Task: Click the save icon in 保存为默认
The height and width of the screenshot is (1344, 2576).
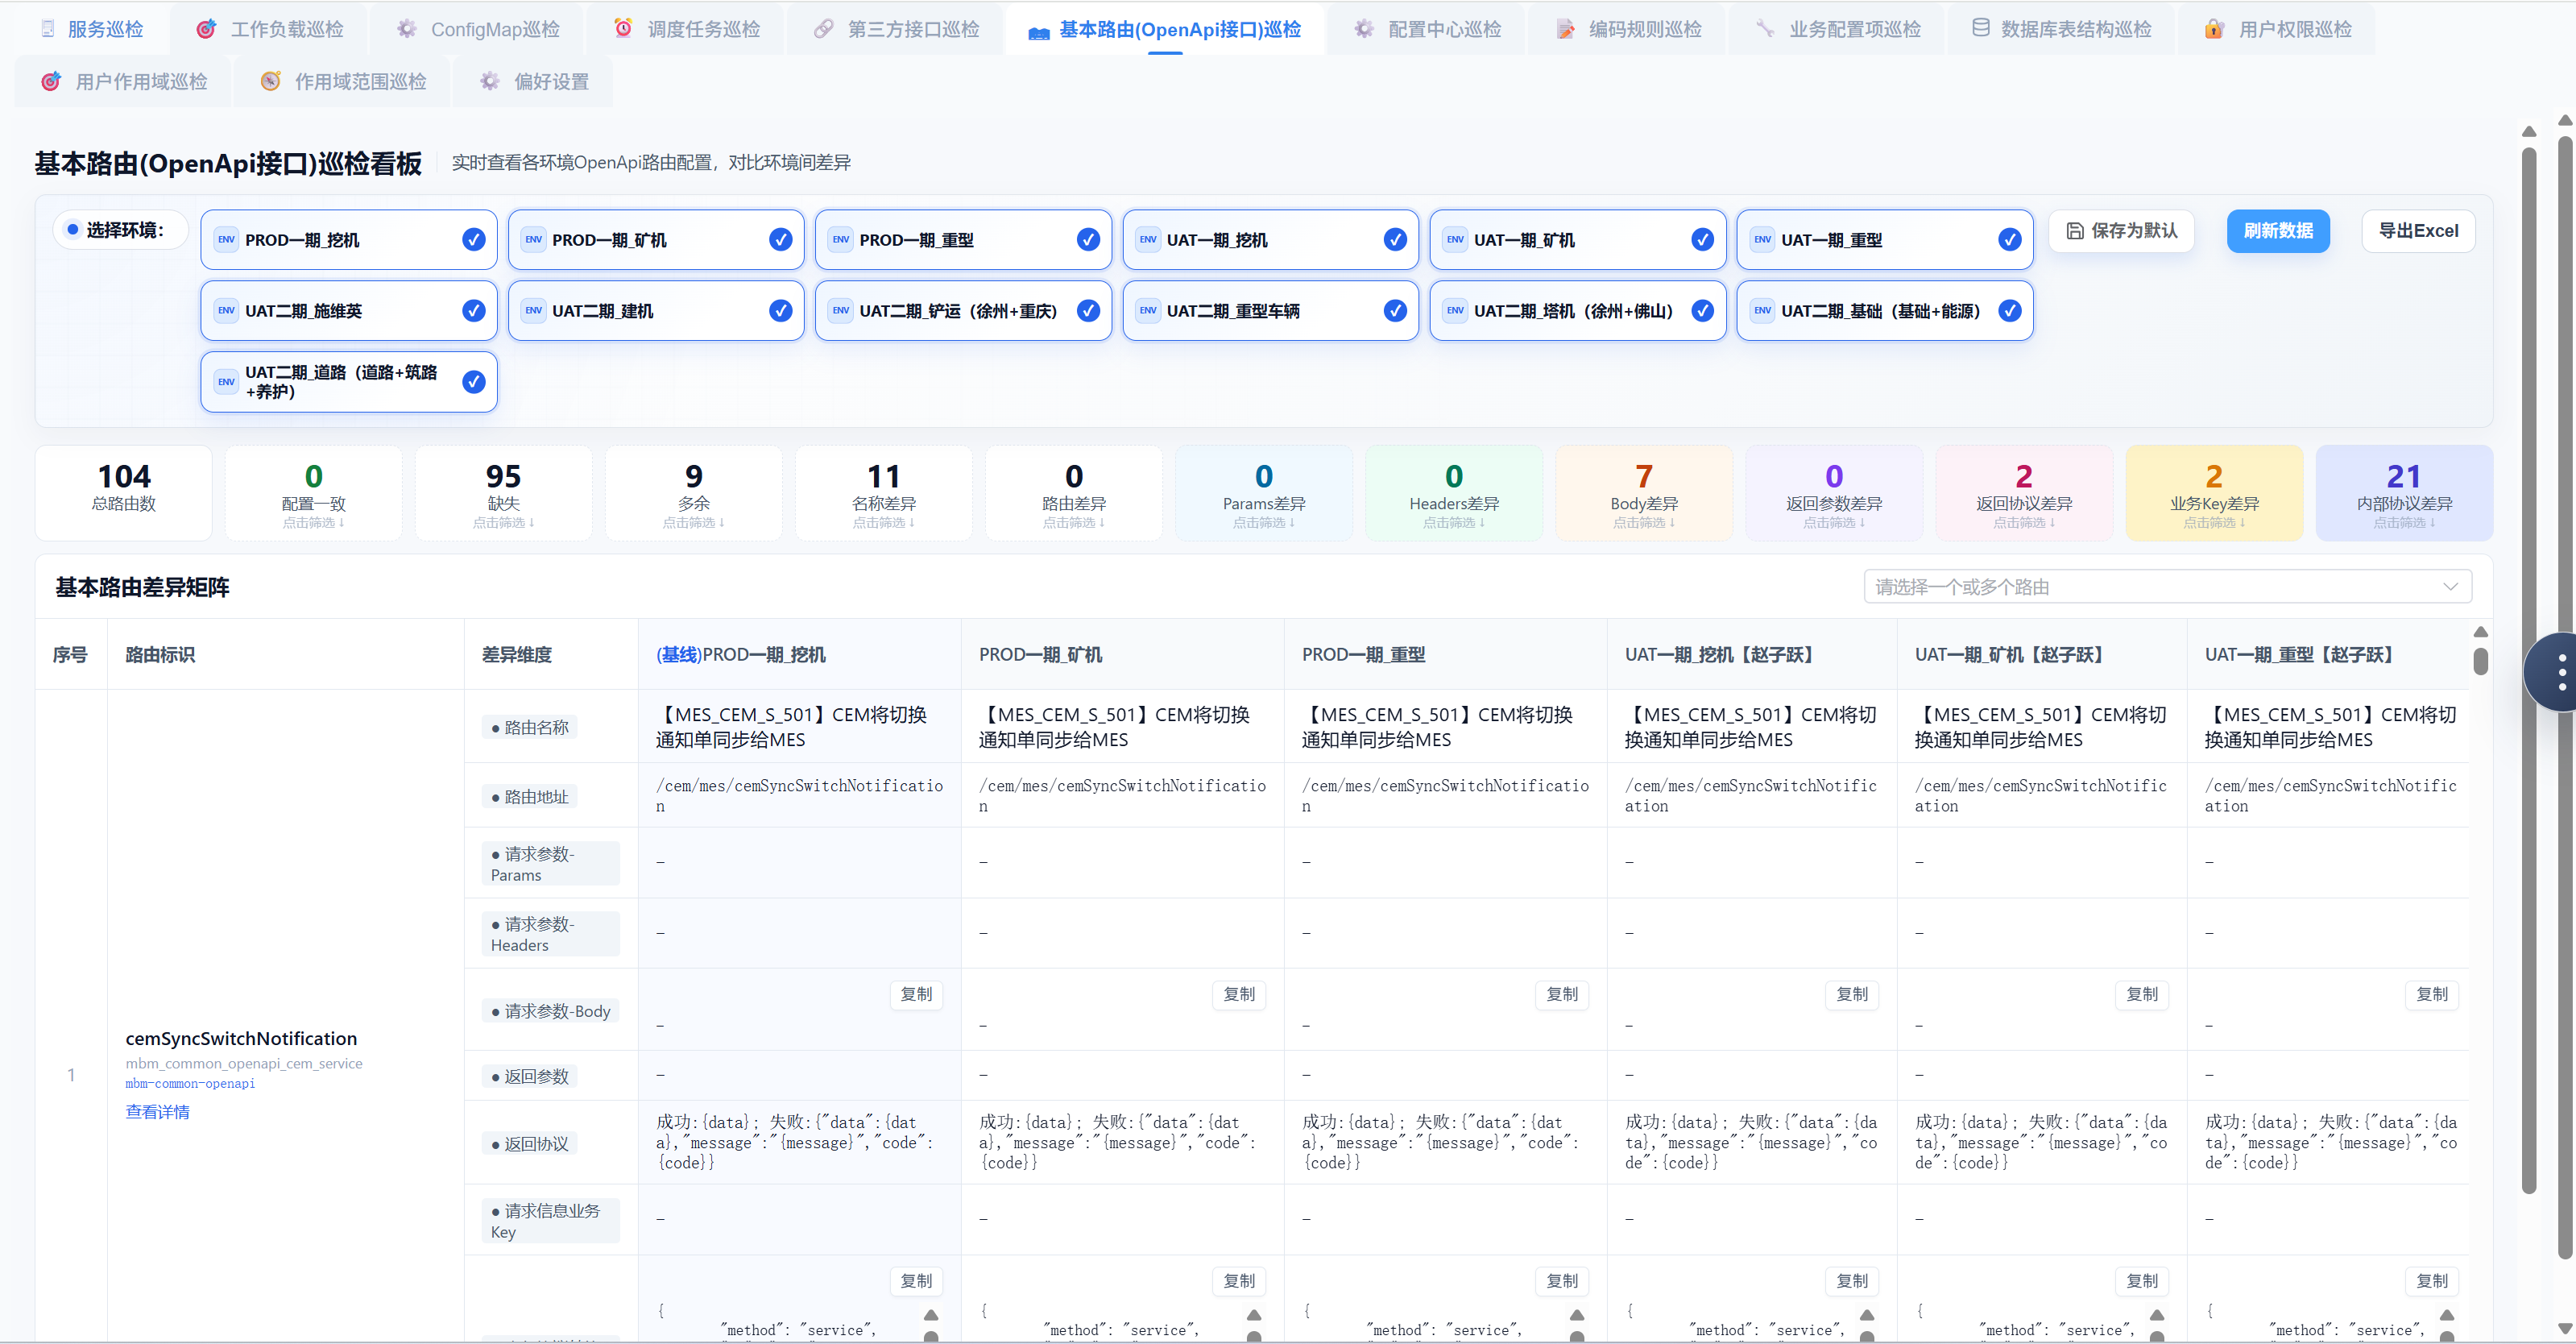Action: 2075,231
